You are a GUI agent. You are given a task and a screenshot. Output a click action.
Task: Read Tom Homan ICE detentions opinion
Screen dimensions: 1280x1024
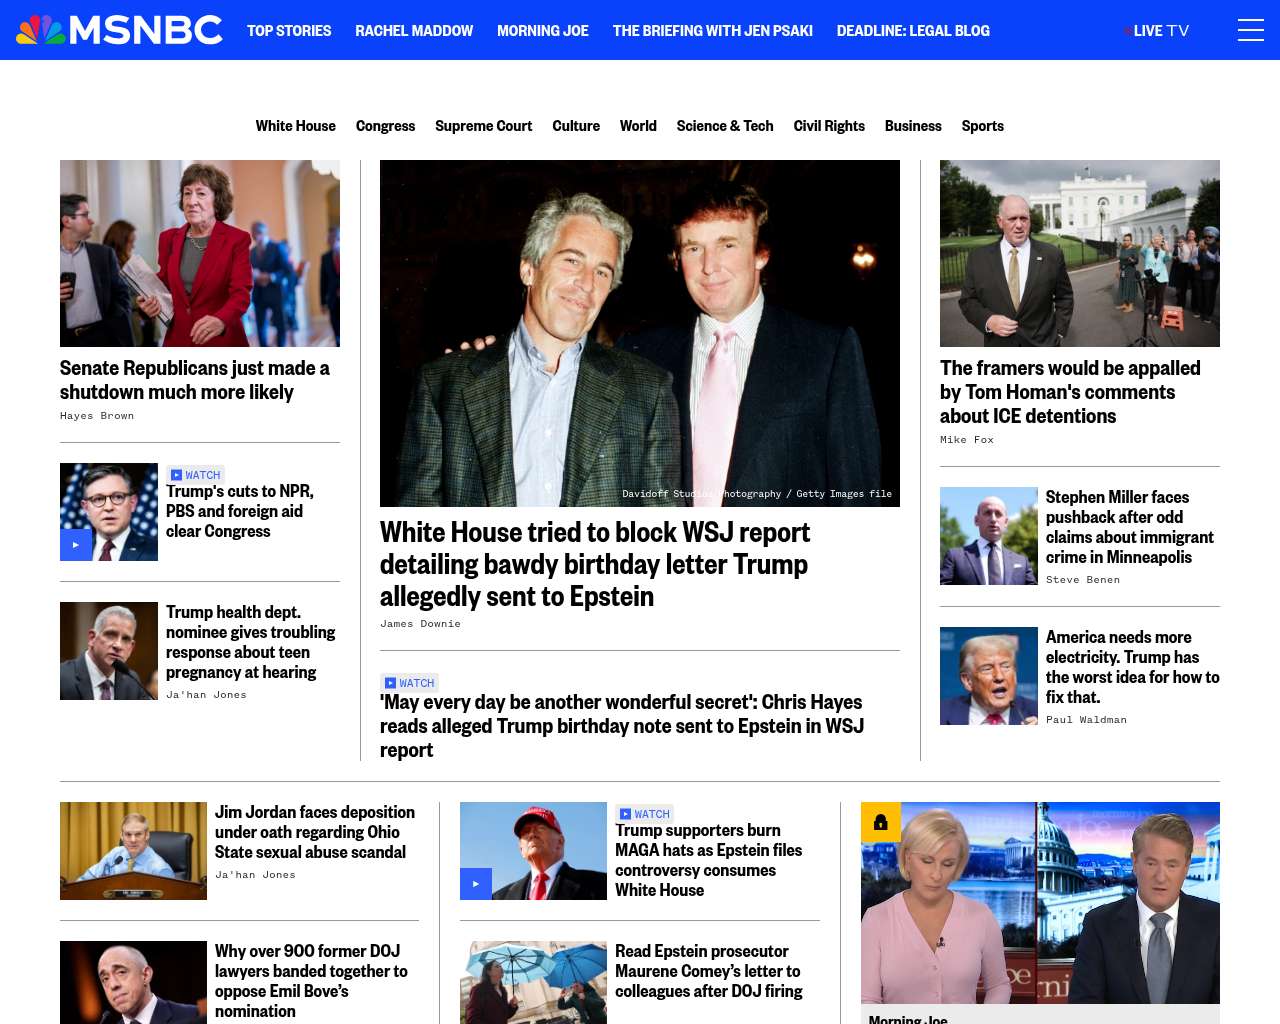[1070, 392]
